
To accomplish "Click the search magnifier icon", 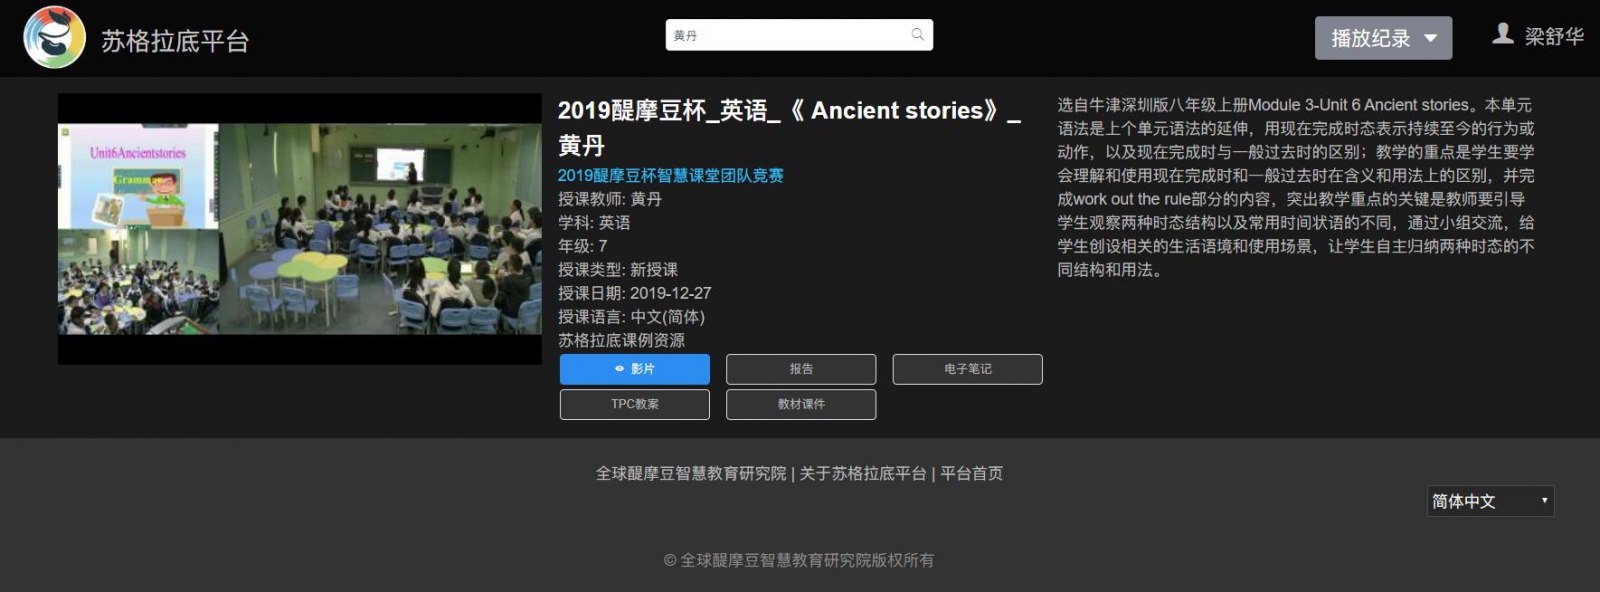I will (x=917, y=35).
